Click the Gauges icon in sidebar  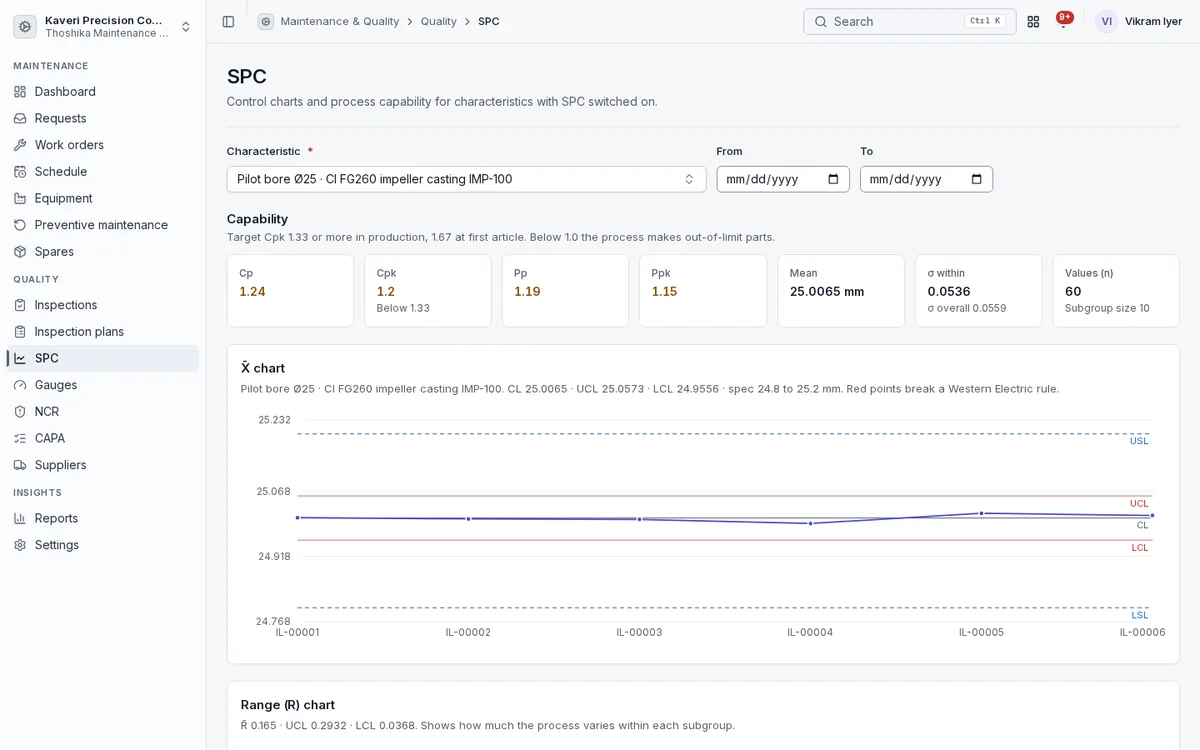[x=20, y=385]
